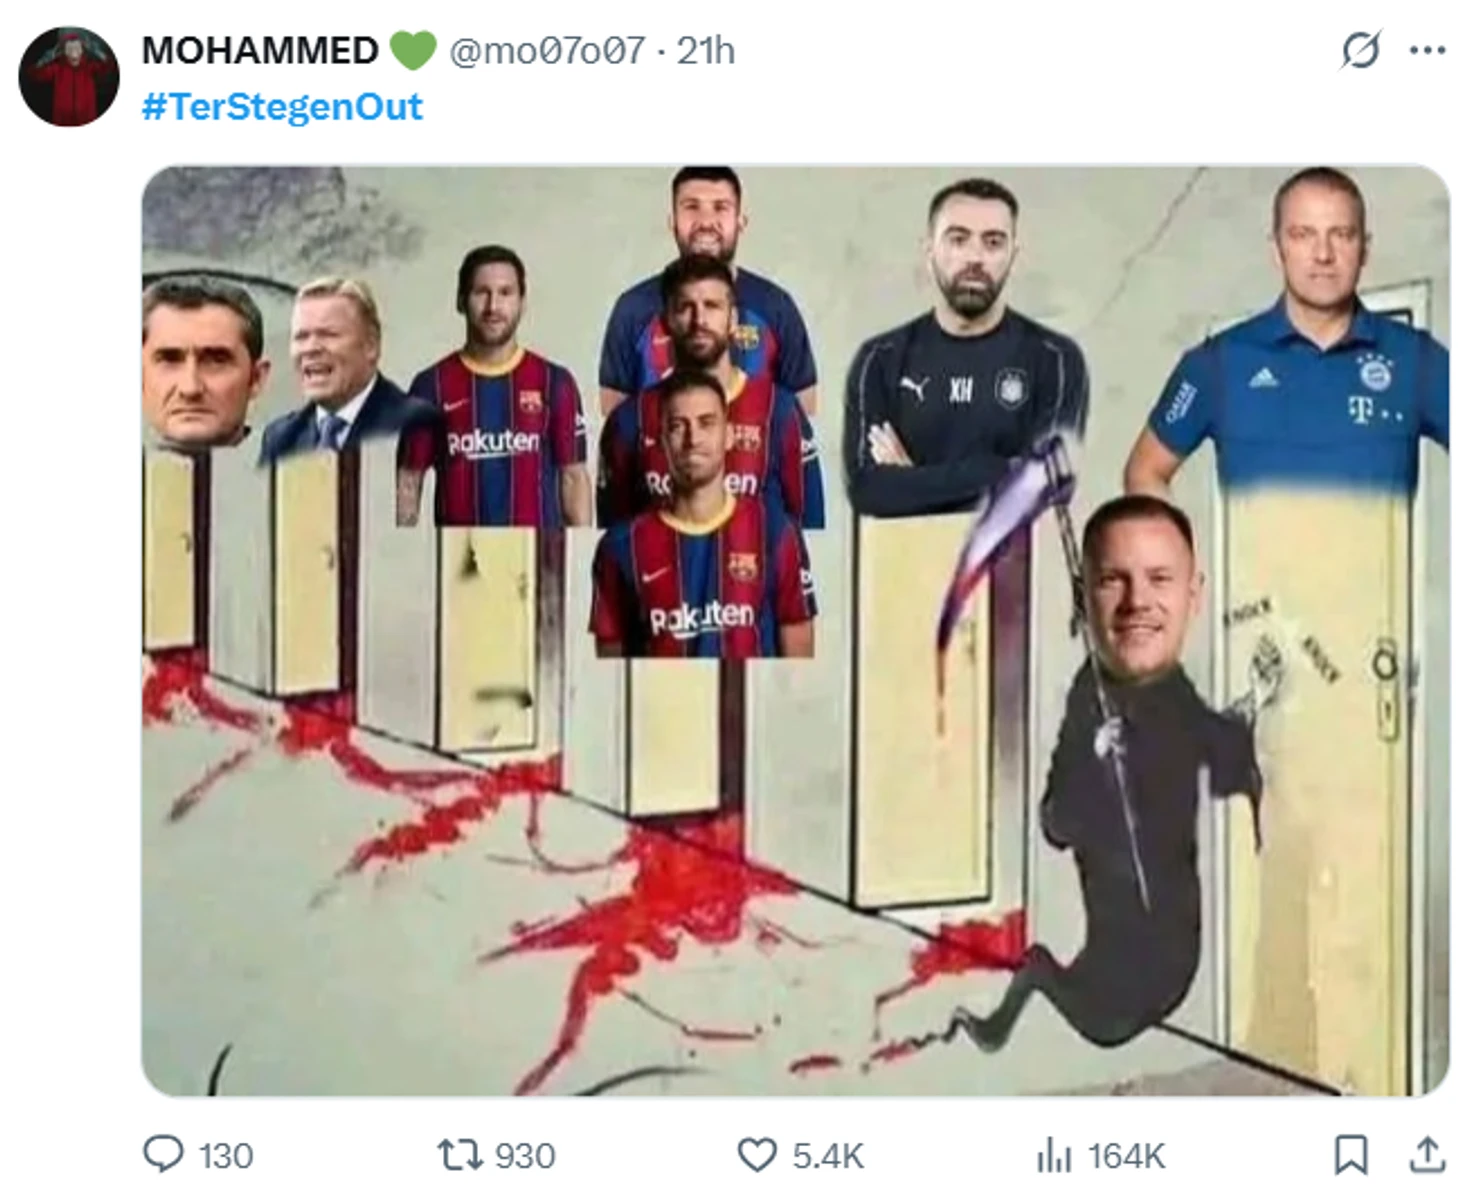The height and width of the screenshot is (1192, 1460).
Task: Click the green heart emoji beside the name
Action: (412, 50)
